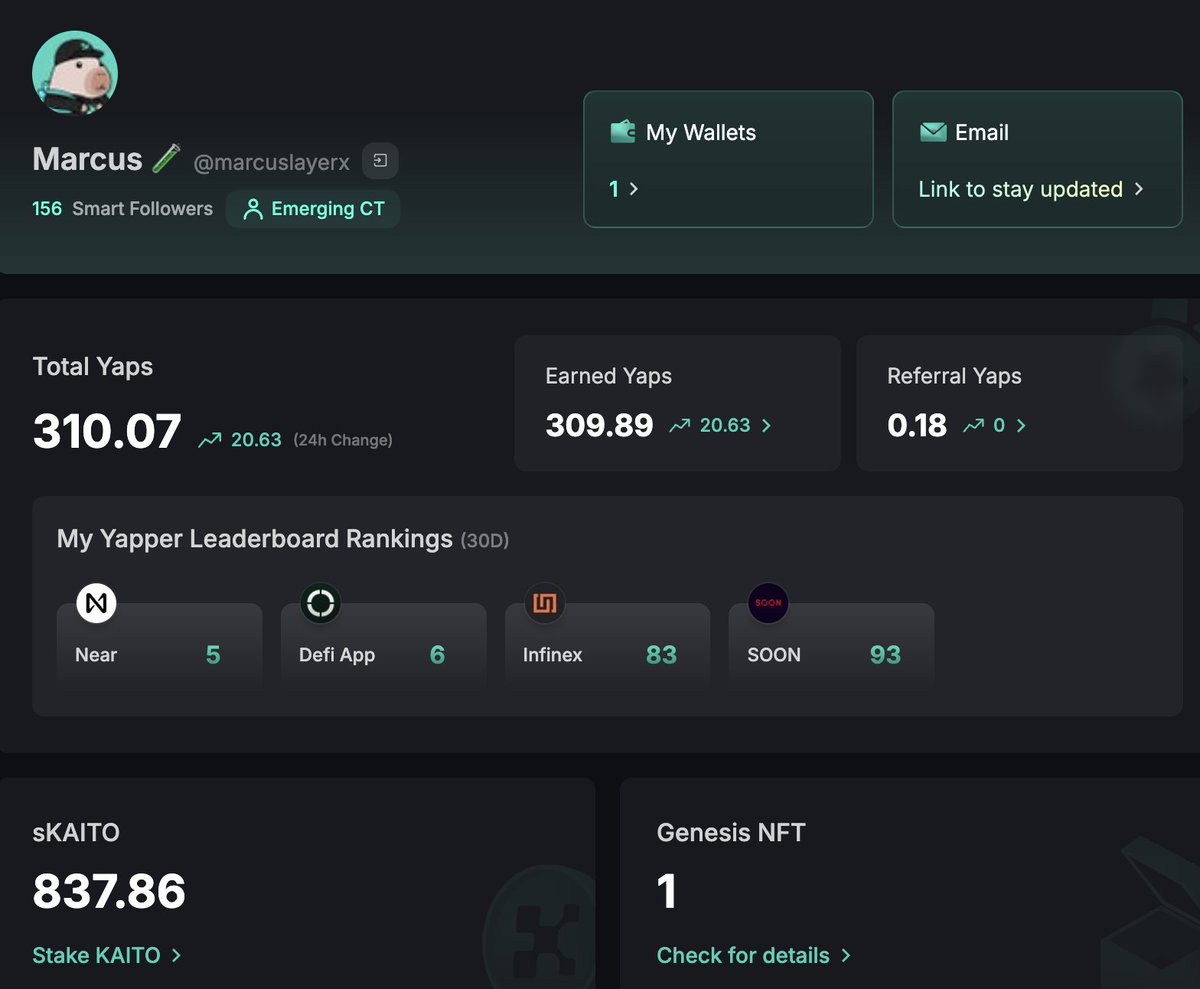Click the Genesis NFT heading
This screenshot has height=989, width=1200.
[x=731, y=832]
